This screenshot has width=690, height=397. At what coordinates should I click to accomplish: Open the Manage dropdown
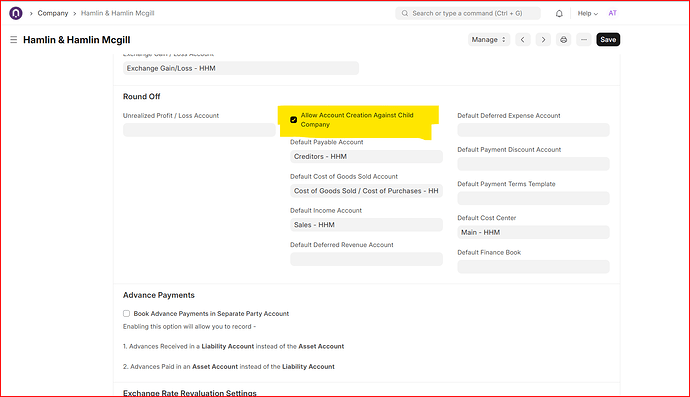coord(488,40)
